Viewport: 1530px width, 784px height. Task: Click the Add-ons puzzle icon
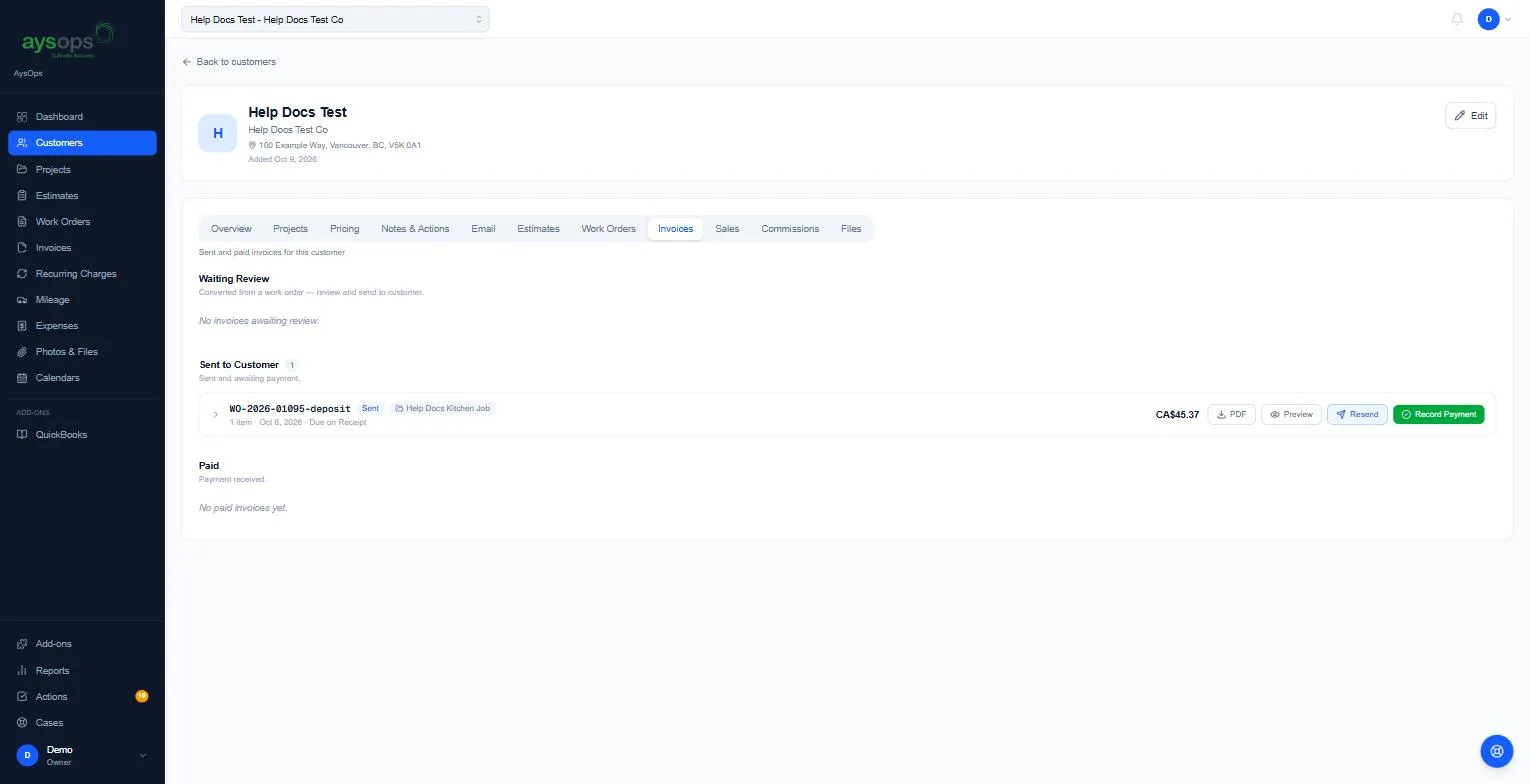22,644
